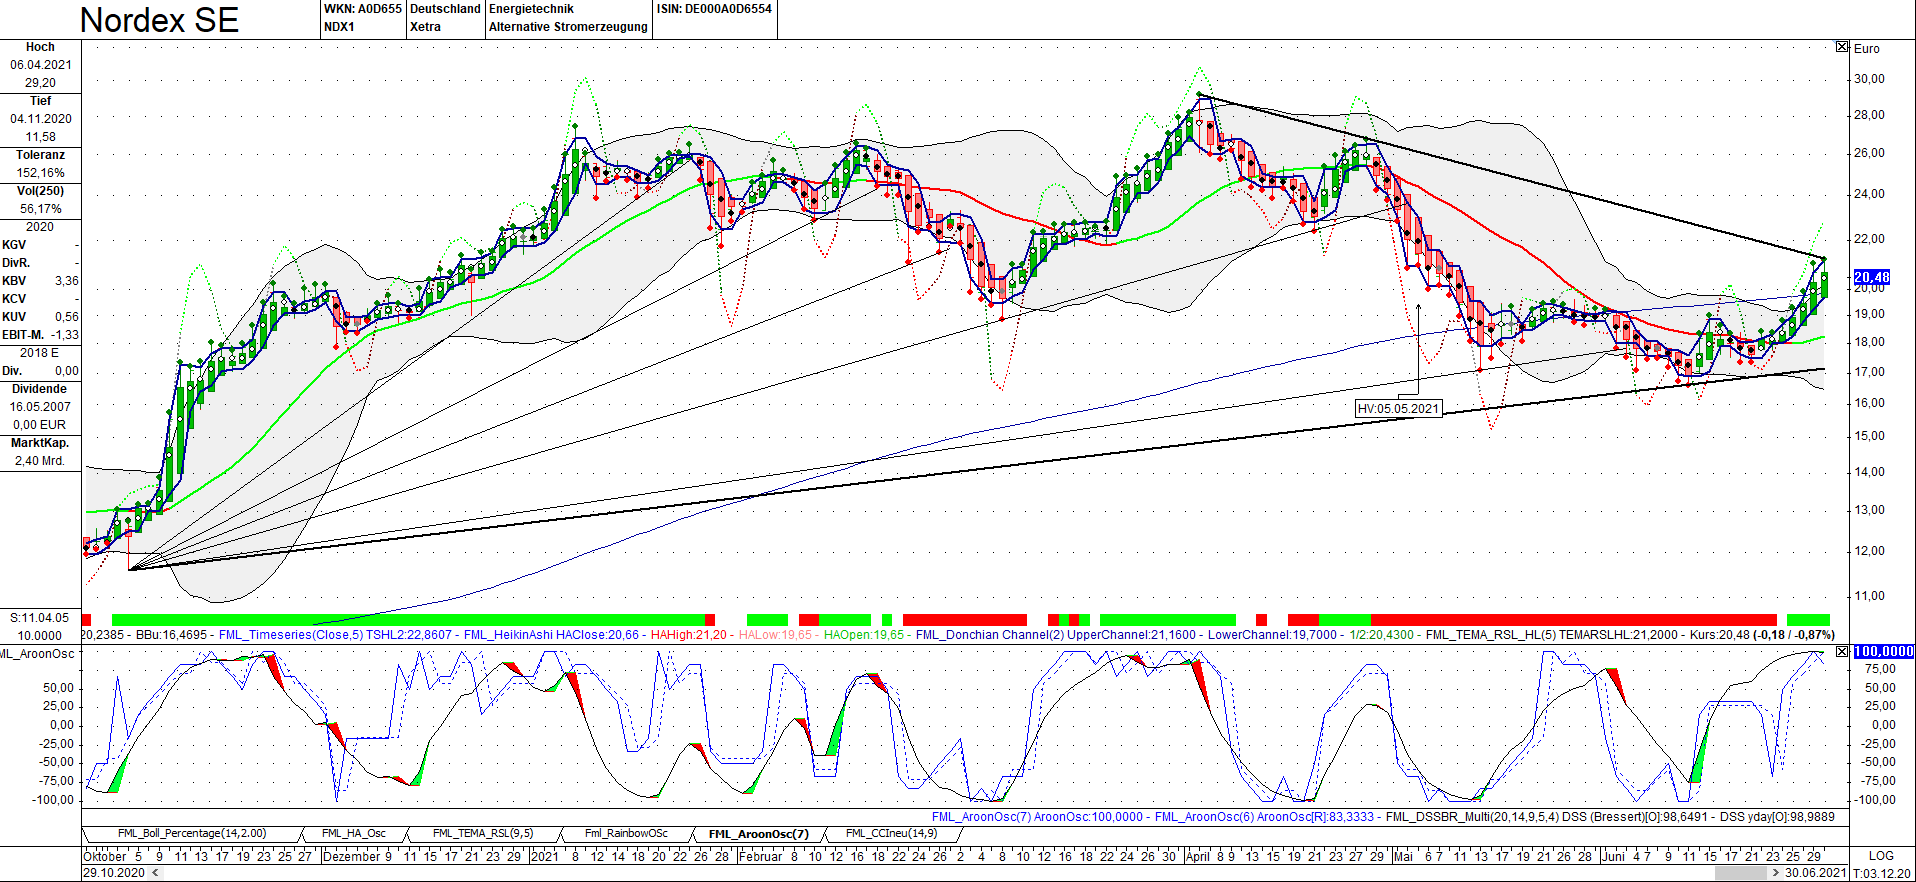Activate the FML_AroonOsc(7) tab

pyautogui.click(x=758, y=834)
